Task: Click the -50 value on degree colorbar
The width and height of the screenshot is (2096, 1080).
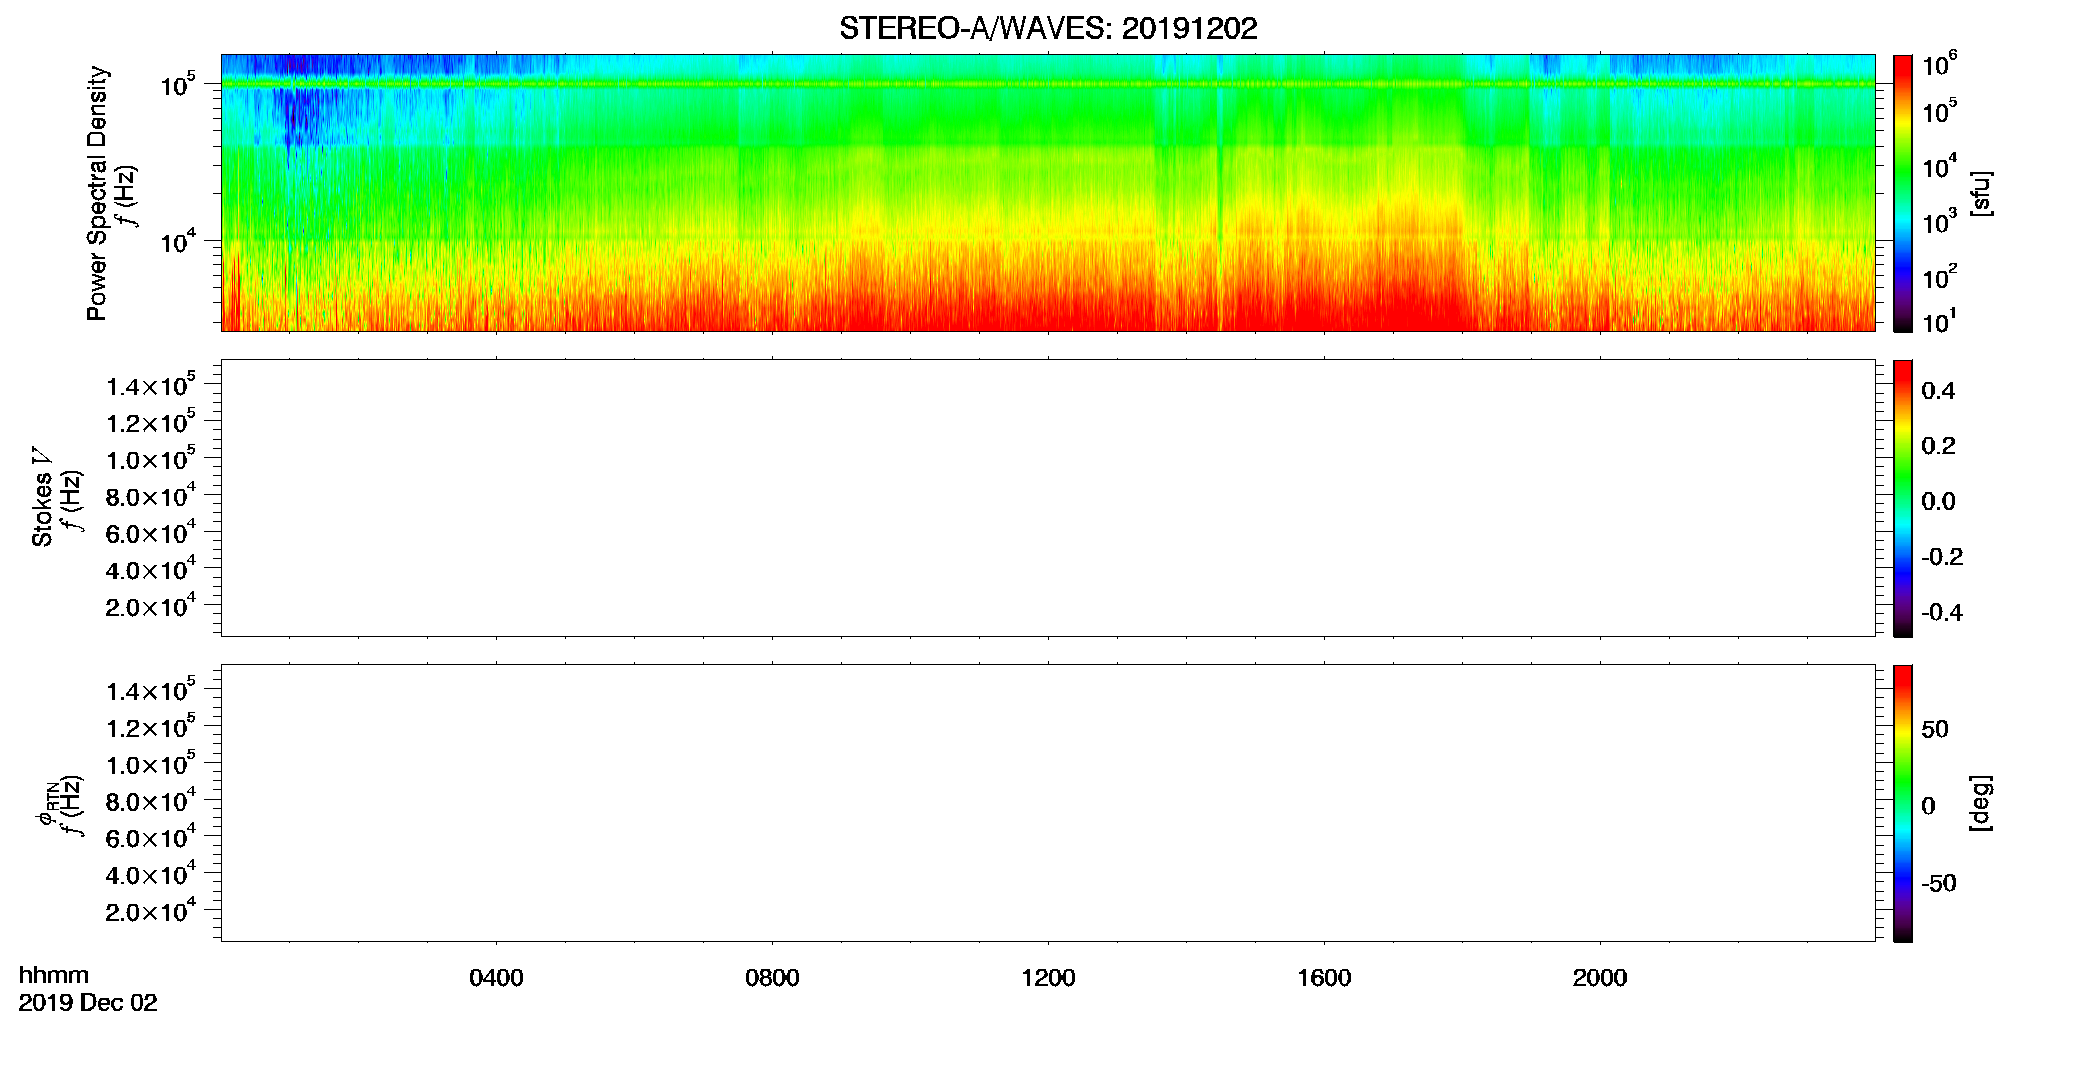Action: (x=1938, y=884)
